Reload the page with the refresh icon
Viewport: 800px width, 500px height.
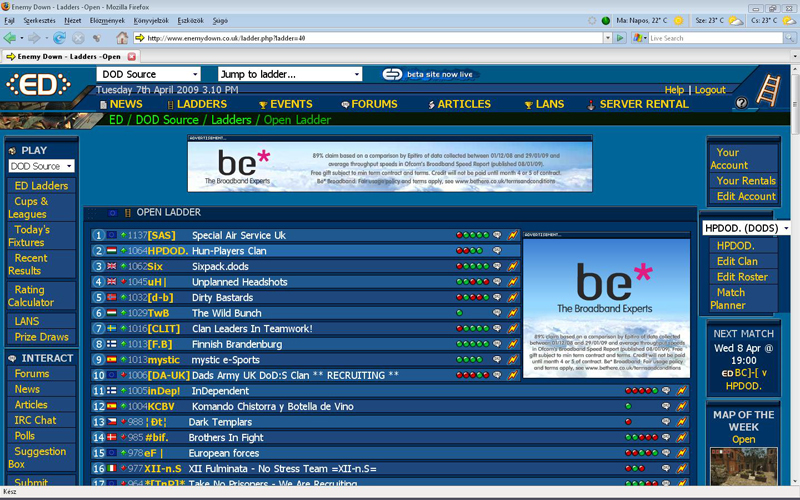click(60, 38)
